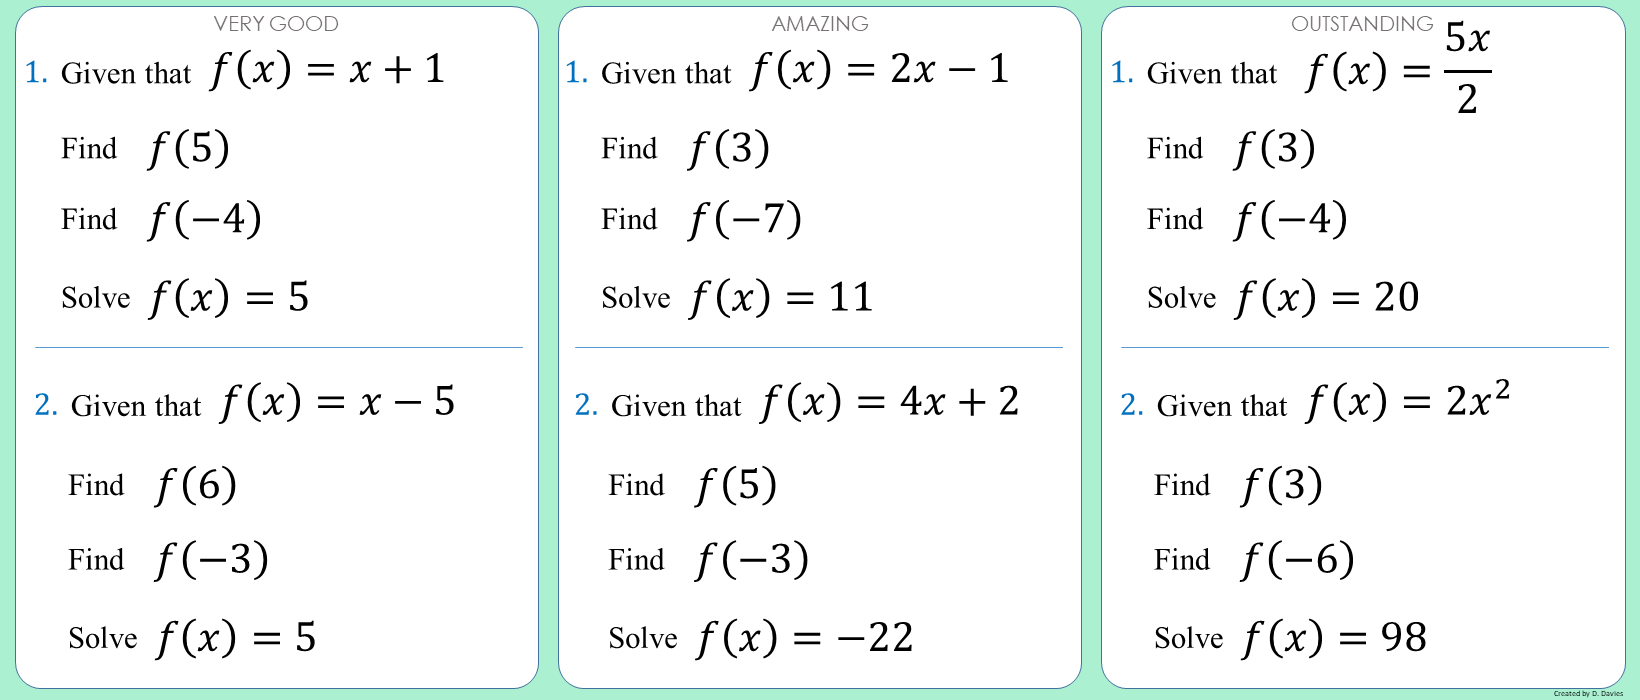The image size is (1640, 700).
Task: Click the Created by D. Davies credit
Action: pyautogui.click(x=1588, y=693)
